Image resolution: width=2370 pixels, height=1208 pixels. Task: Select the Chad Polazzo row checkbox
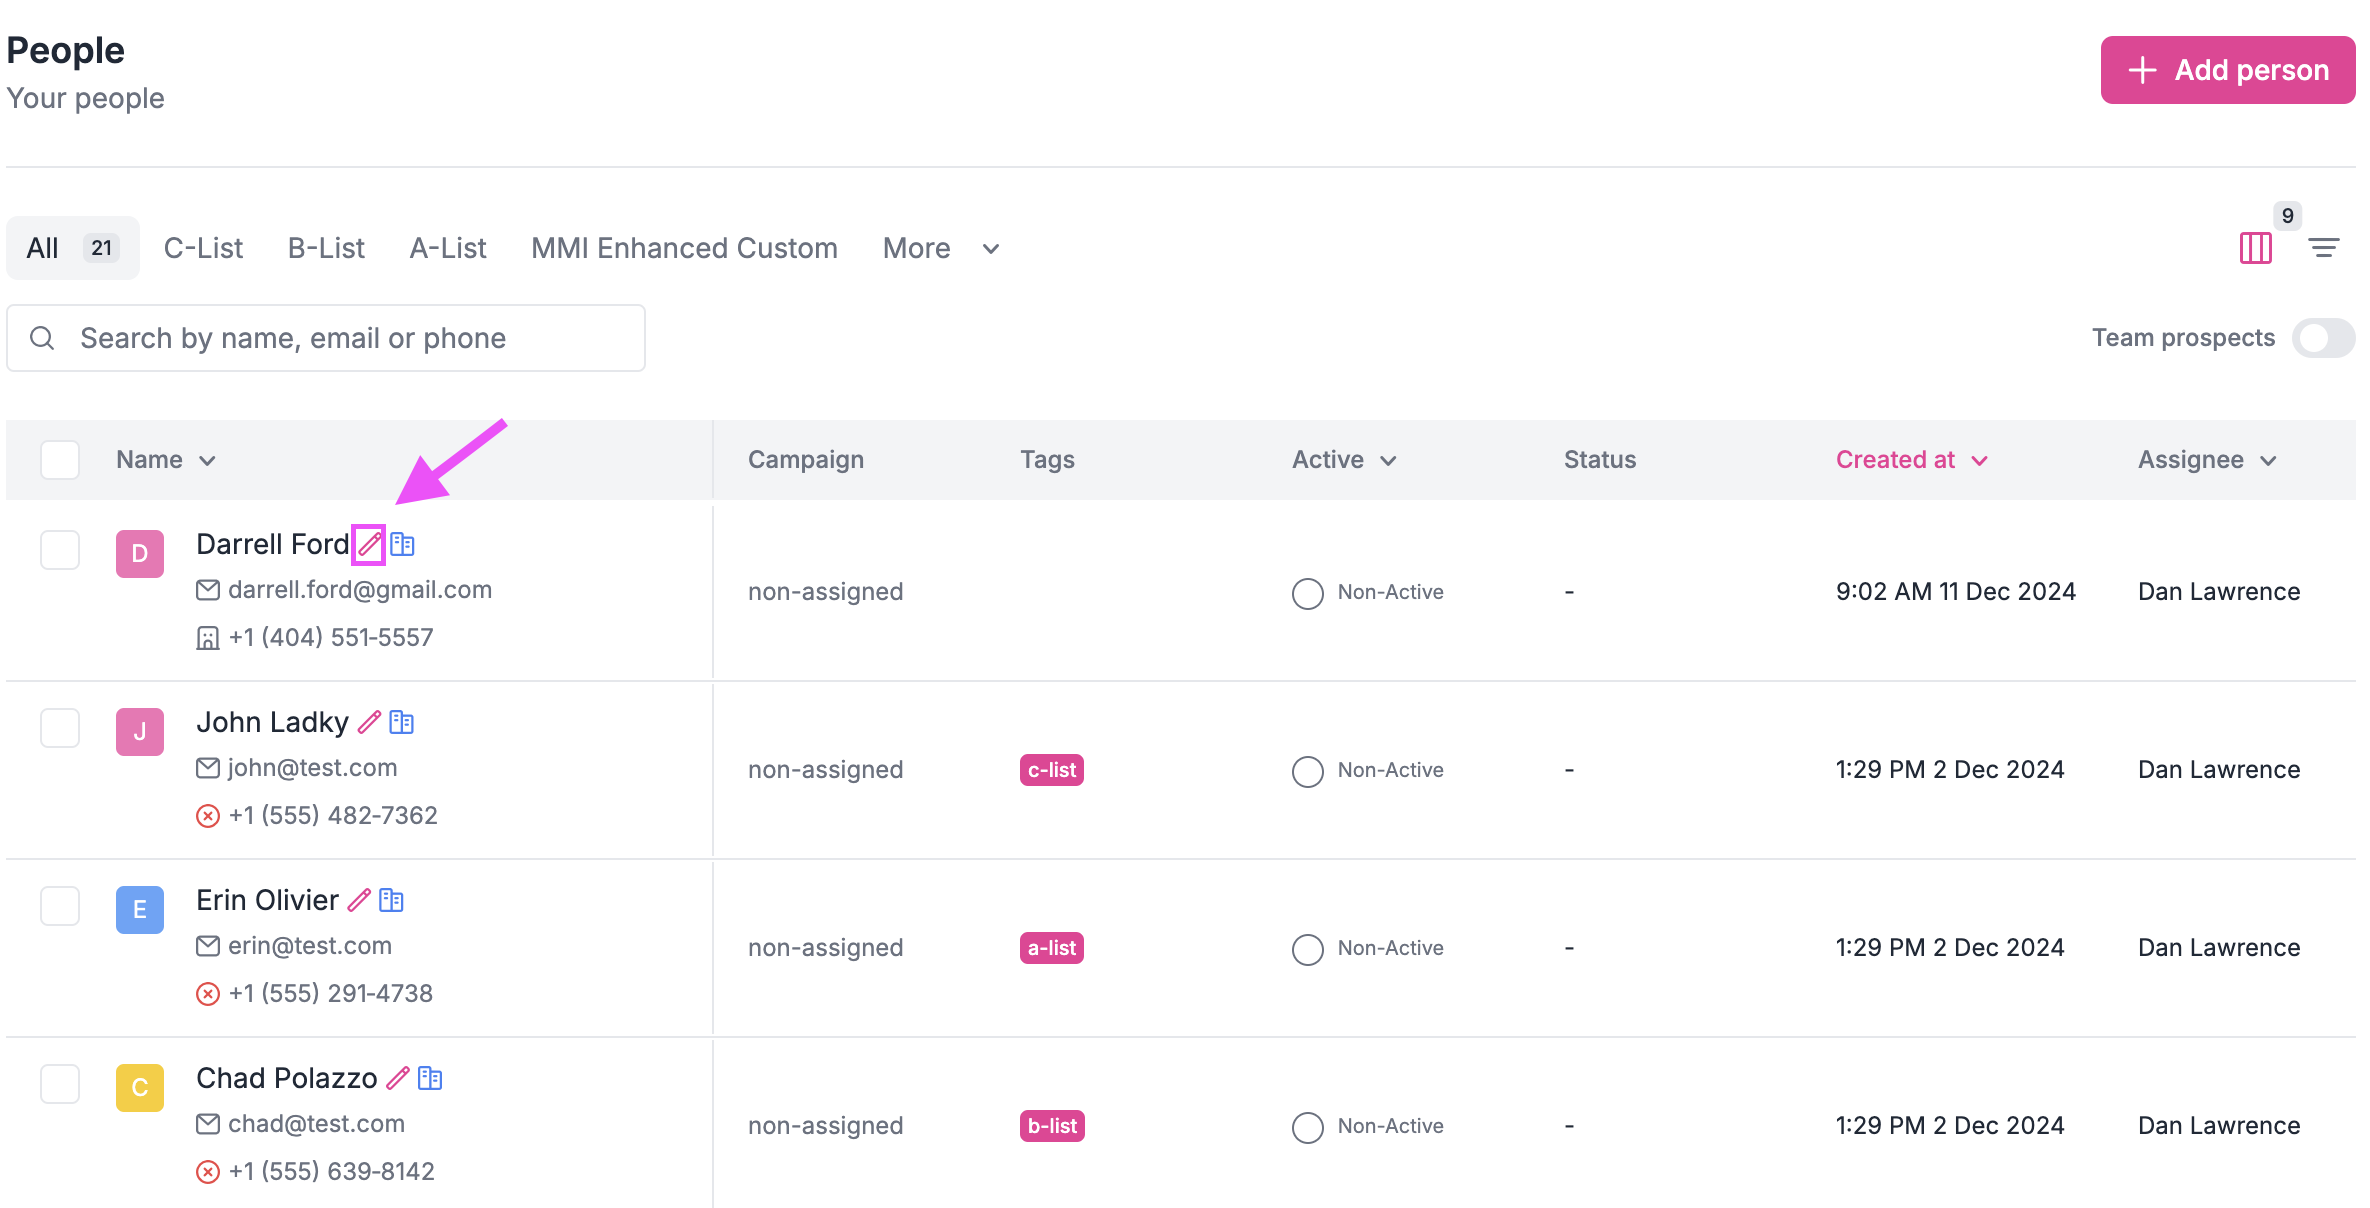(x=60, y=1084)
